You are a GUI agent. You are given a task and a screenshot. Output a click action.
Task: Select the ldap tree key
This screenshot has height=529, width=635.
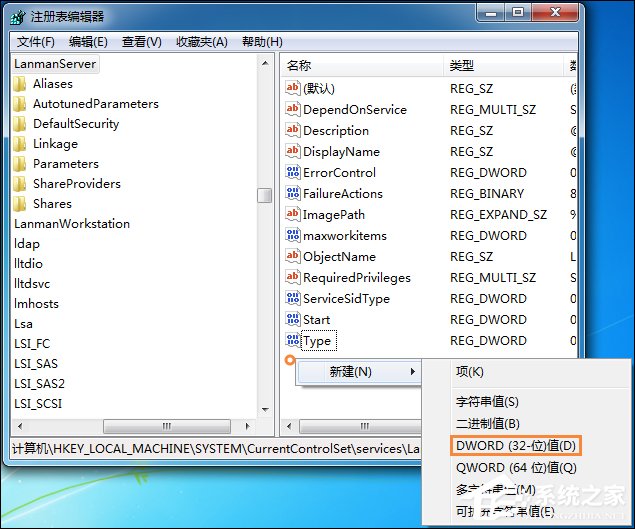tap(27, 244)
